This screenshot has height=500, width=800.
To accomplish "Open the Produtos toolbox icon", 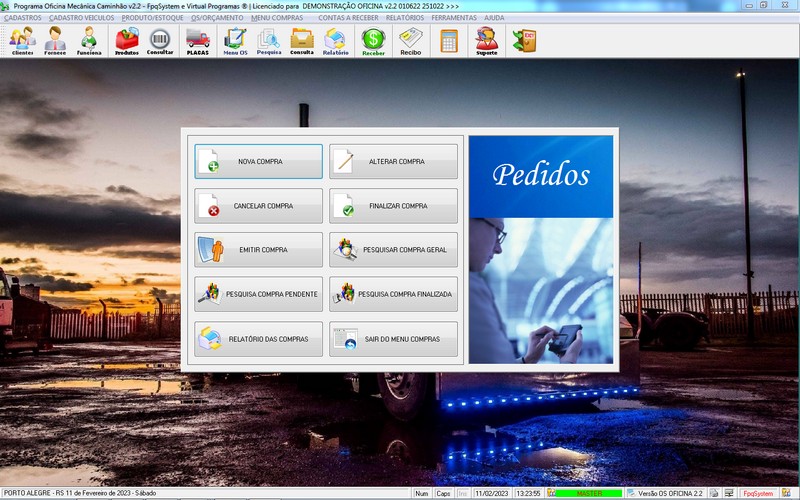I will tap(127, 41).
